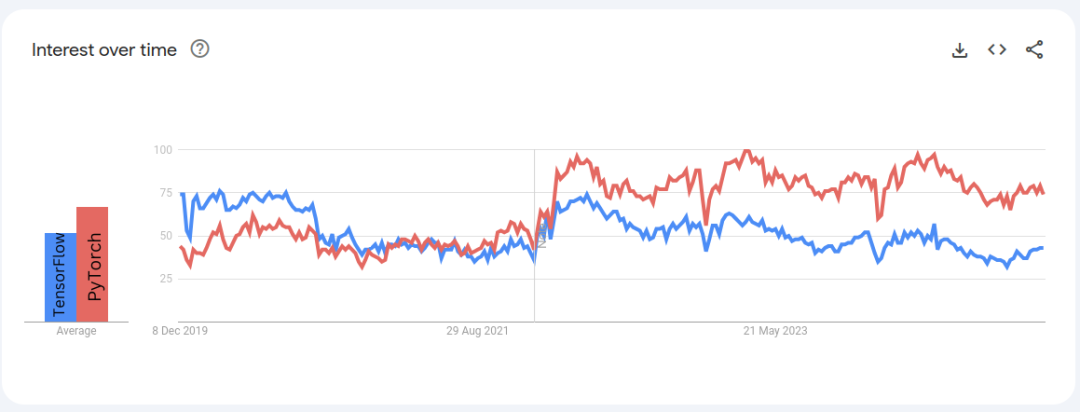Image resolution: width=1080 pixels, height=412 pixels.
Task: Click the red PyTorch line's peak at 100
Action: (x=746, y=151)
